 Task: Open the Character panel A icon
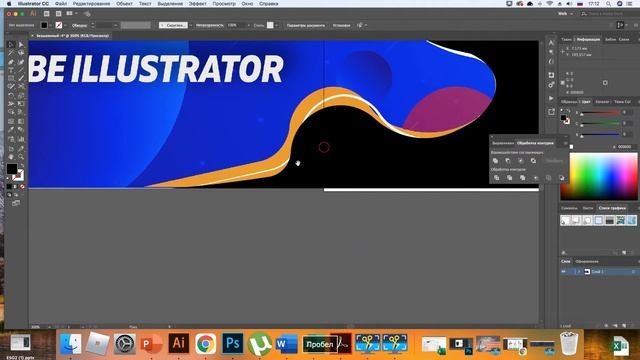[x=551, y=42]
